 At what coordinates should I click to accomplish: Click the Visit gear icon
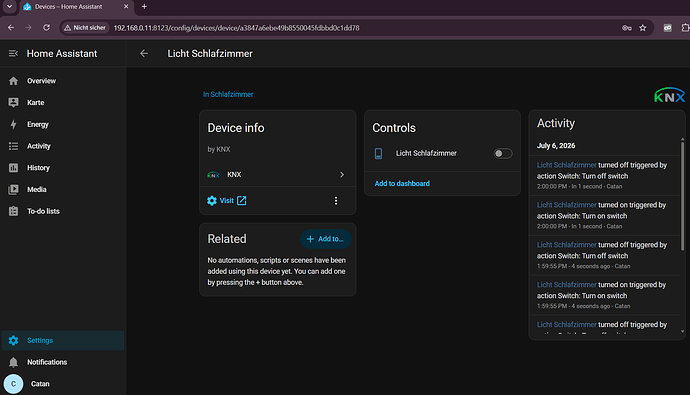212,201
